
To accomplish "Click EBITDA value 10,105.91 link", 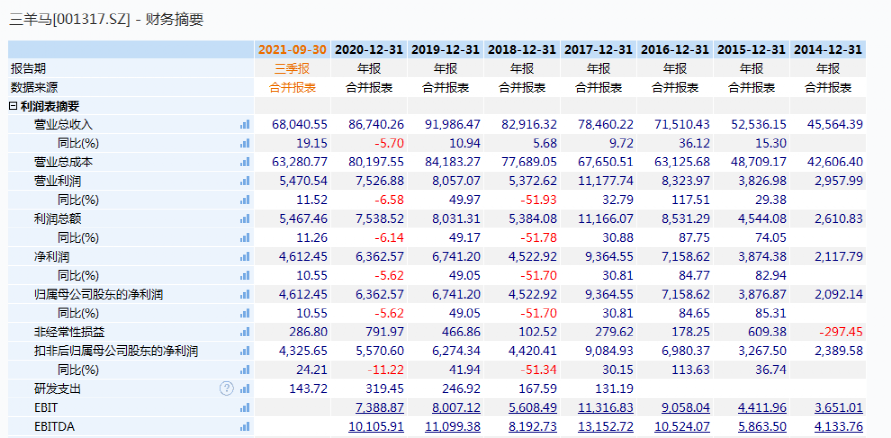I will (376, 427).
